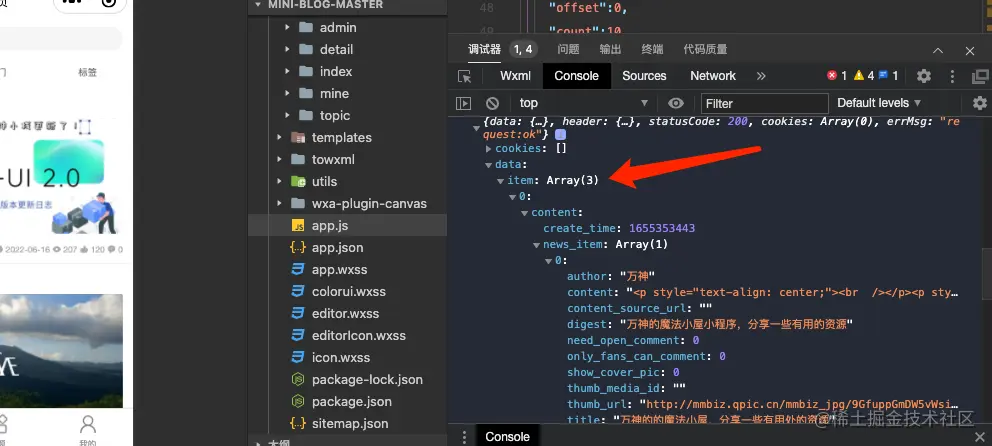Screen dimensions: 992x446
Task: Toggle the console sidebar panel icon
Action: 464,103
